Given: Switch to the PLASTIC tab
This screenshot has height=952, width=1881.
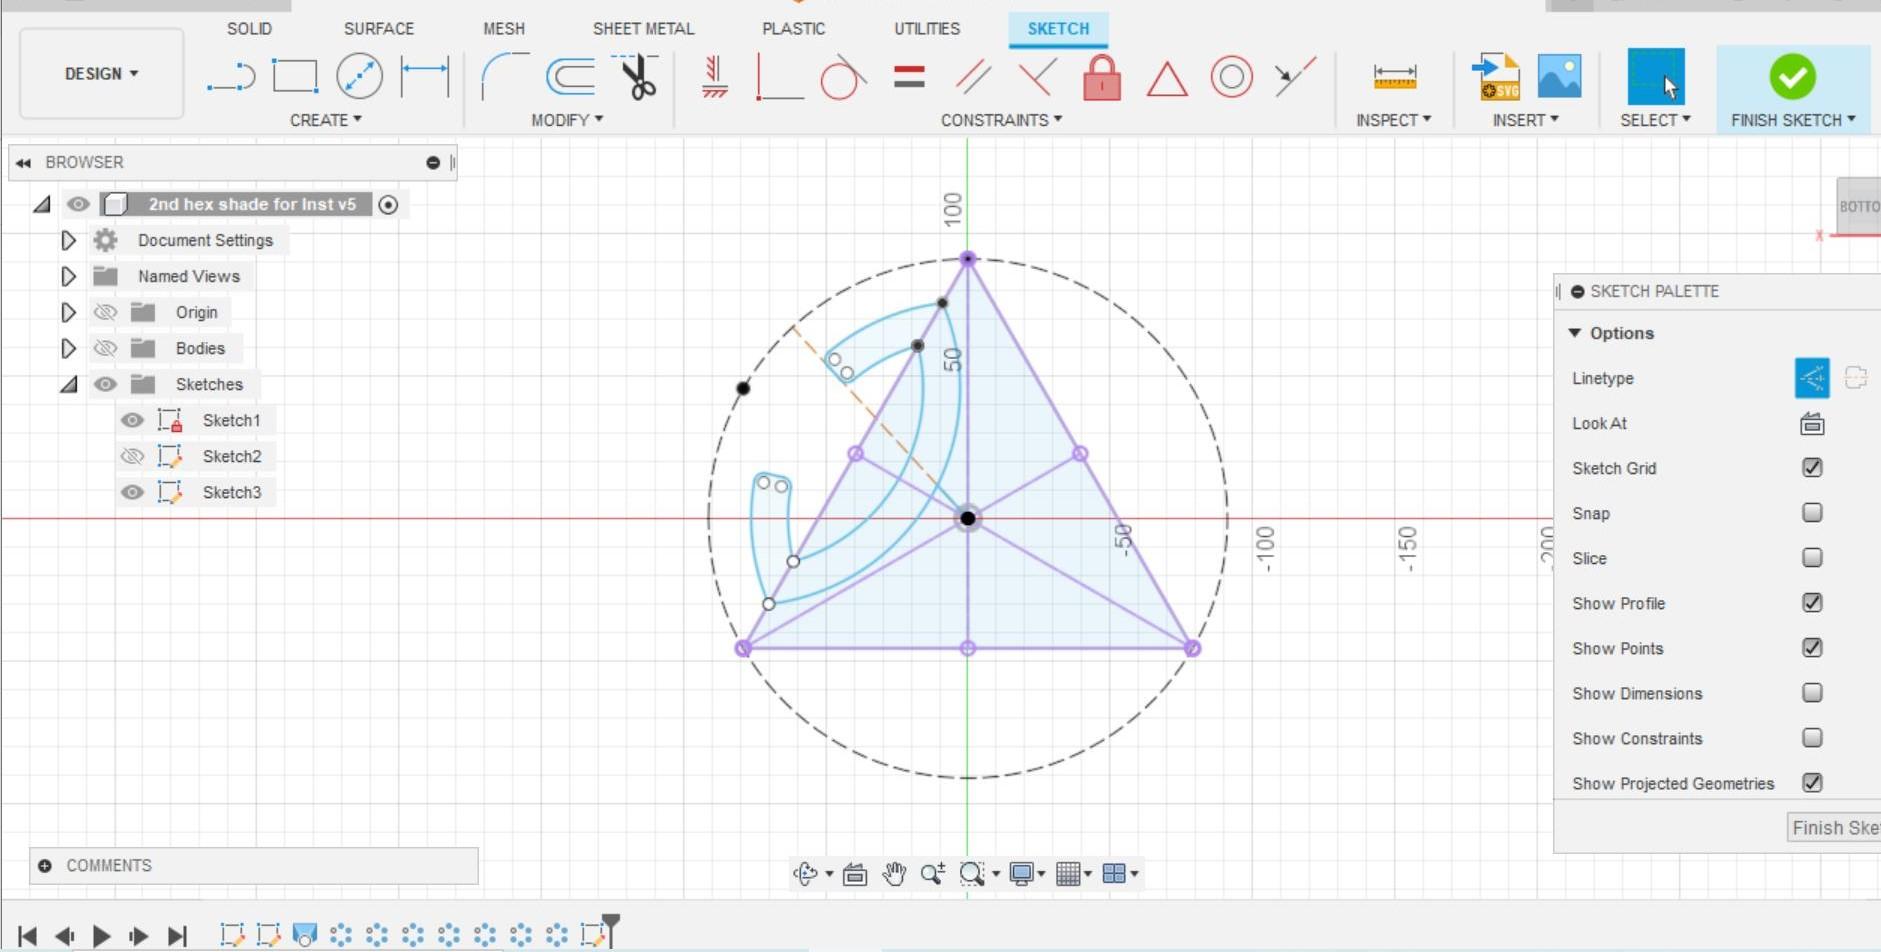Looking at the screenshot, I should click(794, 29).
